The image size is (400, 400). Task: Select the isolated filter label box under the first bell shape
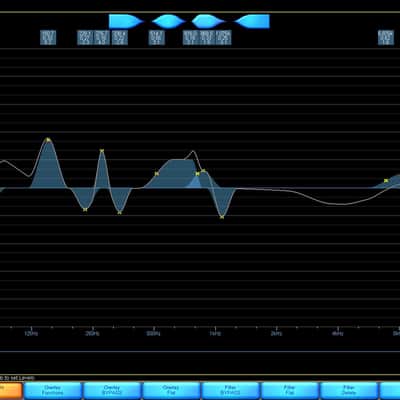click(156, 37)
